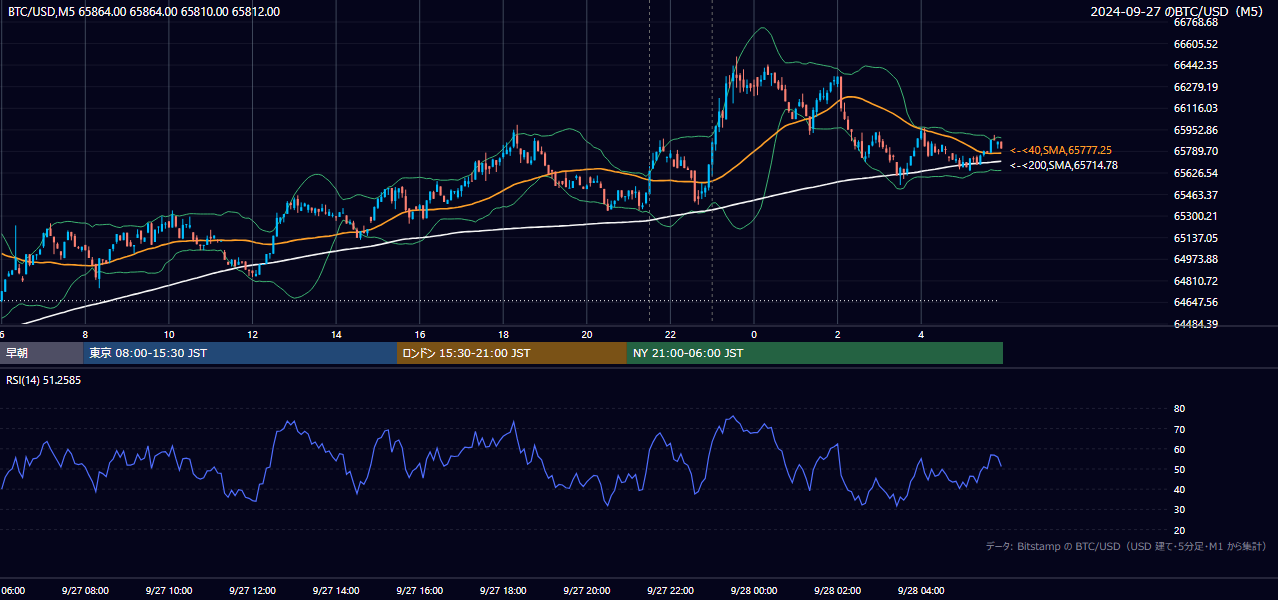Select the 東京 08:00-15:30 JST session band

click(x=240, y=353)
